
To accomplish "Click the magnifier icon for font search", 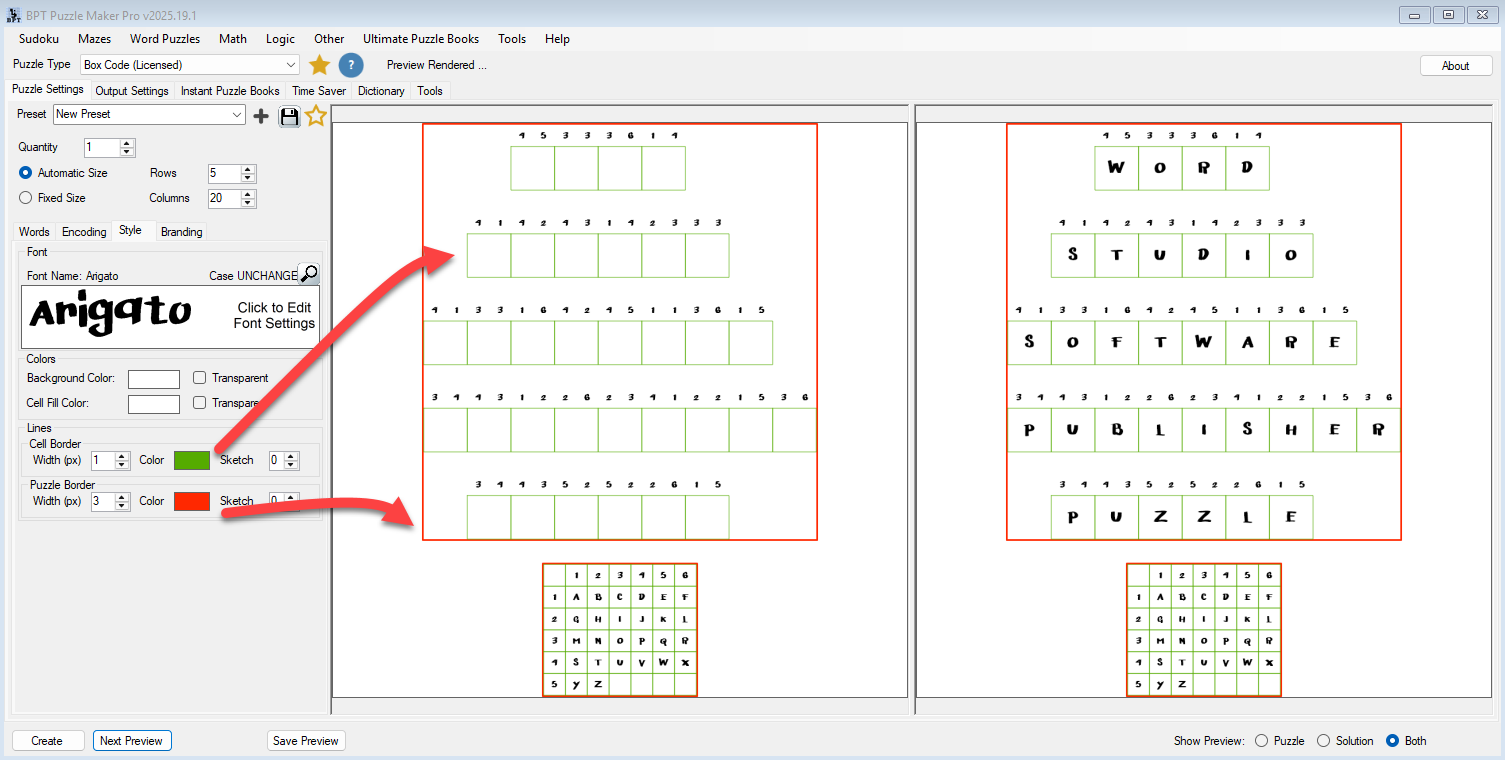I will coord(309,274).
